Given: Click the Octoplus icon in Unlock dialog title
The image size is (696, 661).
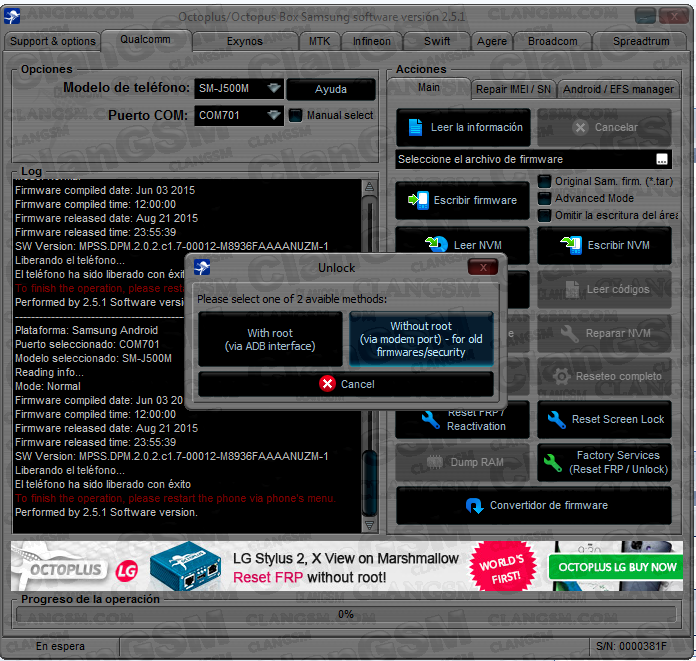Looking at the screenshot, I should pyautogui.click(x=202, y=267).
